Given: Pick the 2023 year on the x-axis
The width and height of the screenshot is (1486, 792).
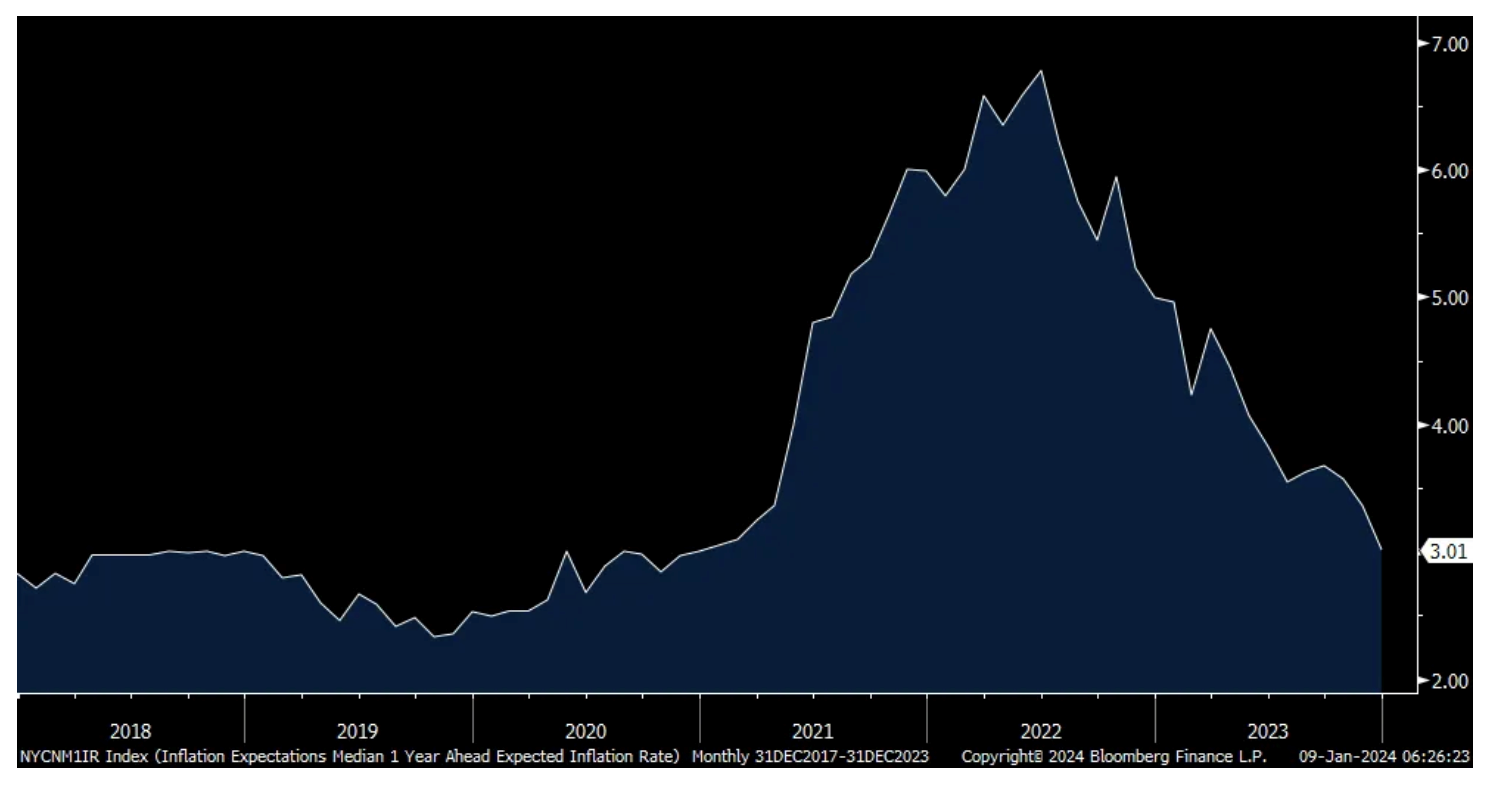Looking at the screenshot, I should point(1268,730).
